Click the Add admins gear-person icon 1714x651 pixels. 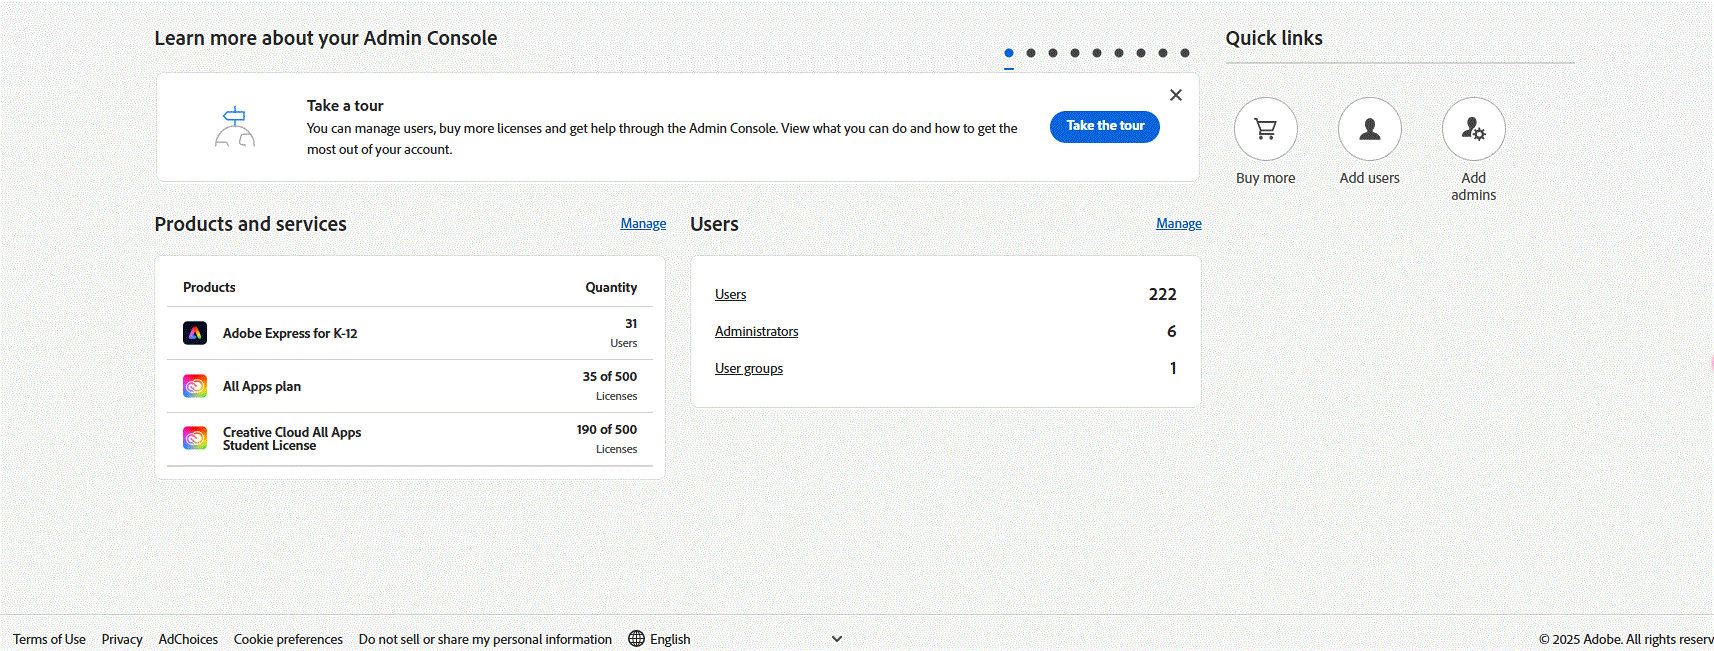point(1473,129)
